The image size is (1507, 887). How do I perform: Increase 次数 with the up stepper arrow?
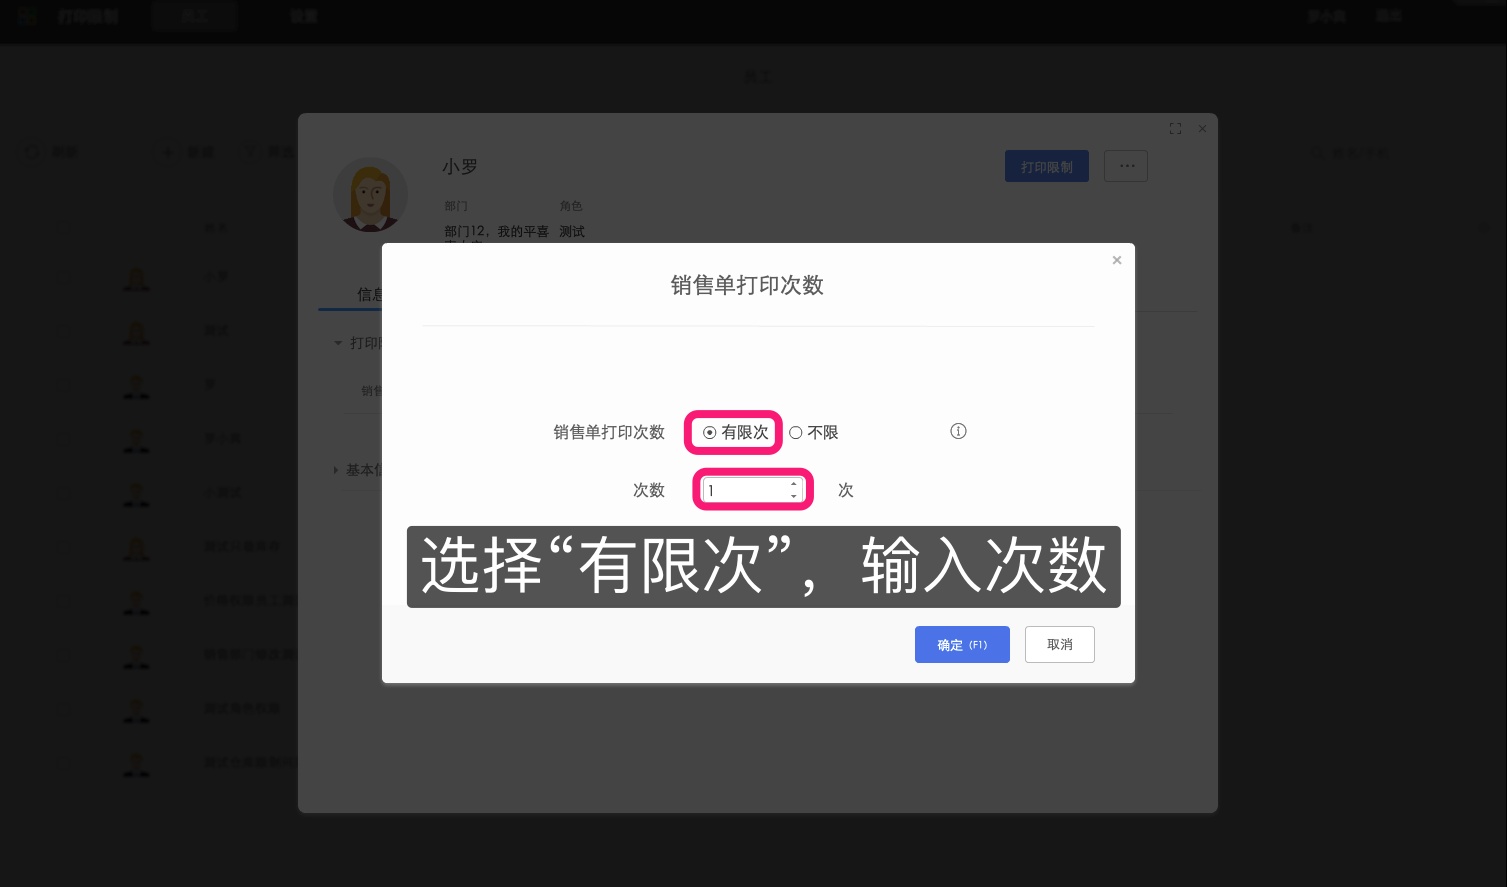[x=794, y=484]
